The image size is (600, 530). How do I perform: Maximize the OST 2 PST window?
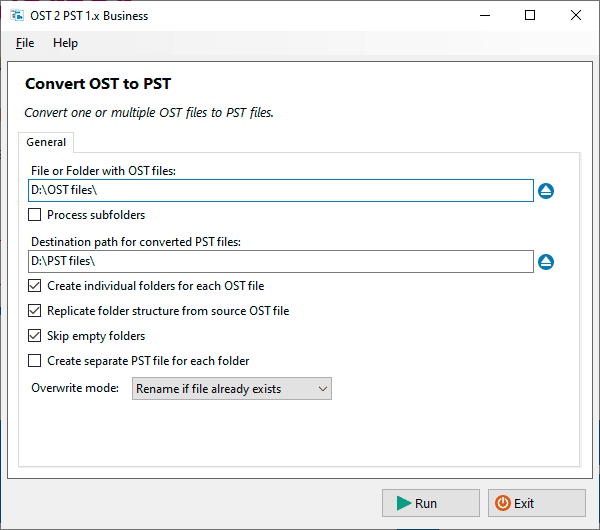click(x=530, y=15)
